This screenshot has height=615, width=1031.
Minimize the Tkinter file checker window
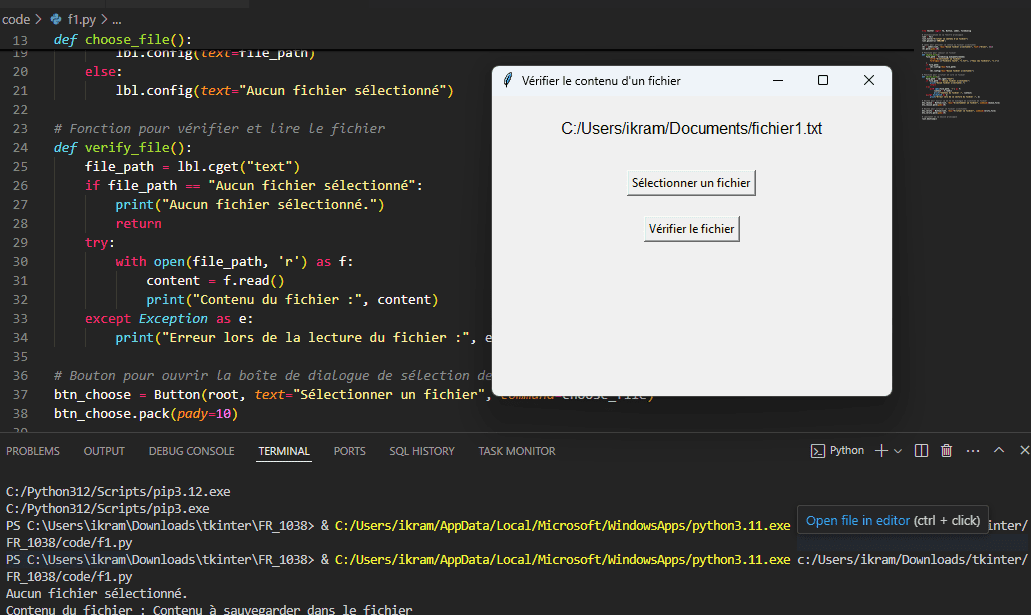pyautogui.click(x=778, y=80)
